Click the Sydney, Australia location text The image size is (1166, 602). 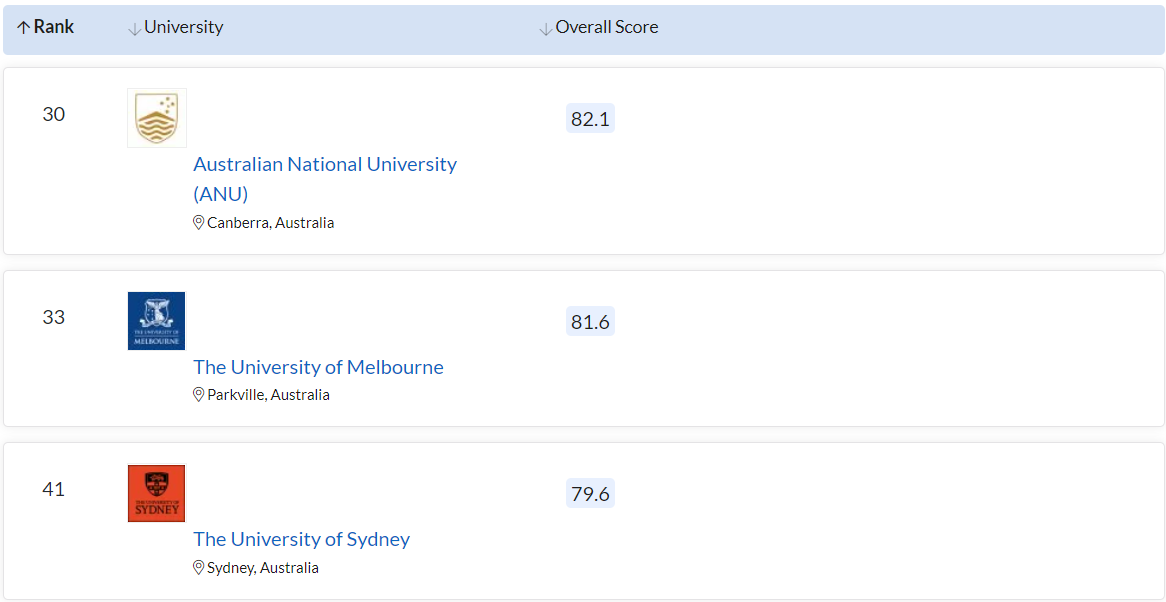coord(263,568)
